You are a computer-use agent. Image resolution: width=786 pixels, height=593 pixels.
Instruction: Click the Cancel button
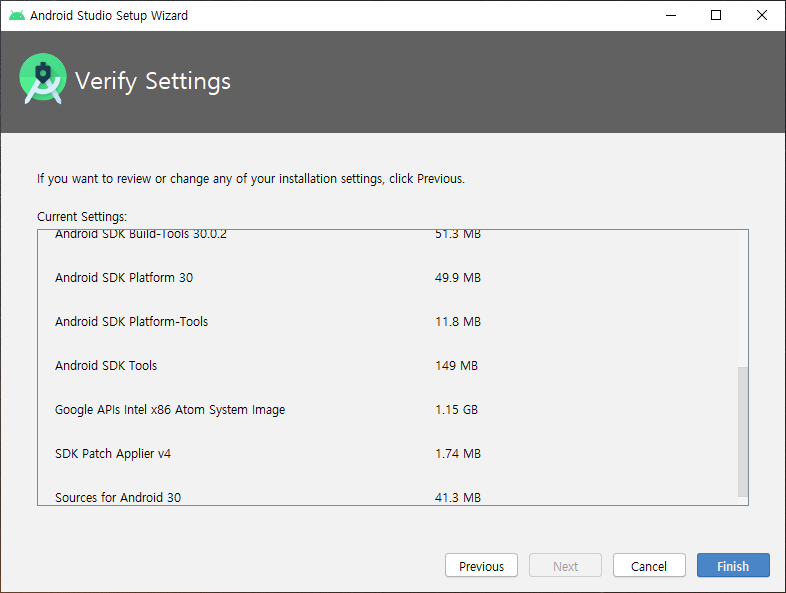(x=649, y=565)
